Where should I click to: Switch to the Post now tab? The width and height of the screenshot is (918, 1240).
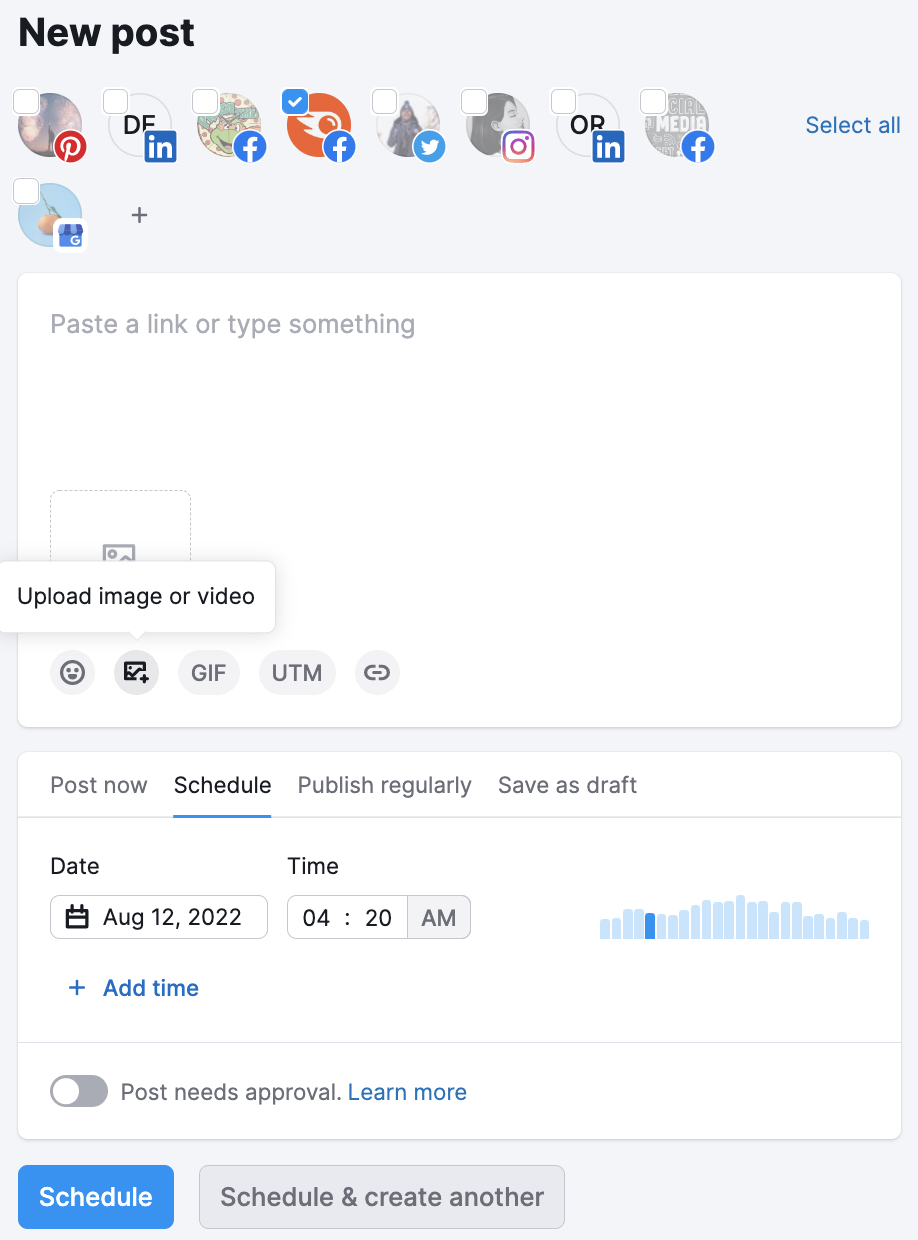99,786
